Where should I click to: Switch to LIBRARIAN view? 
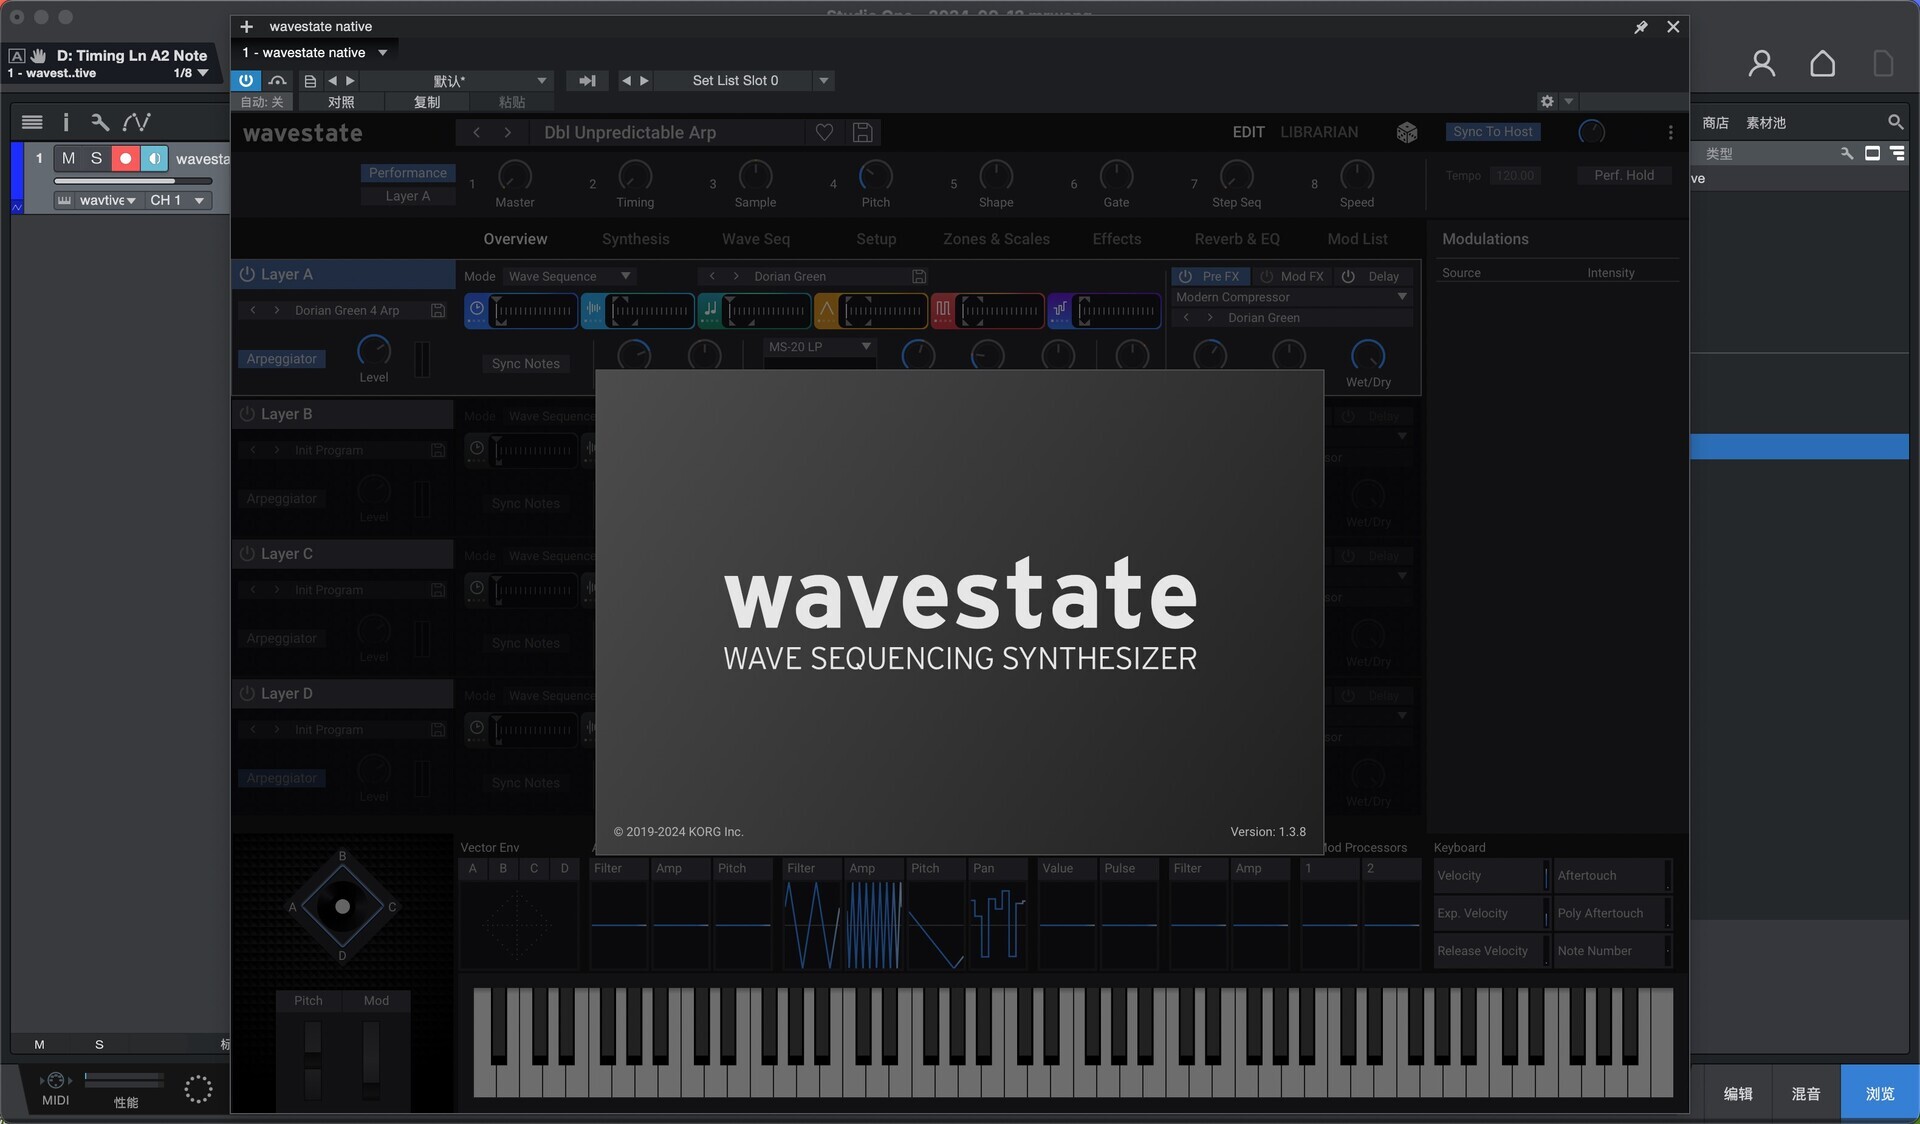[x=1319, y=132]
